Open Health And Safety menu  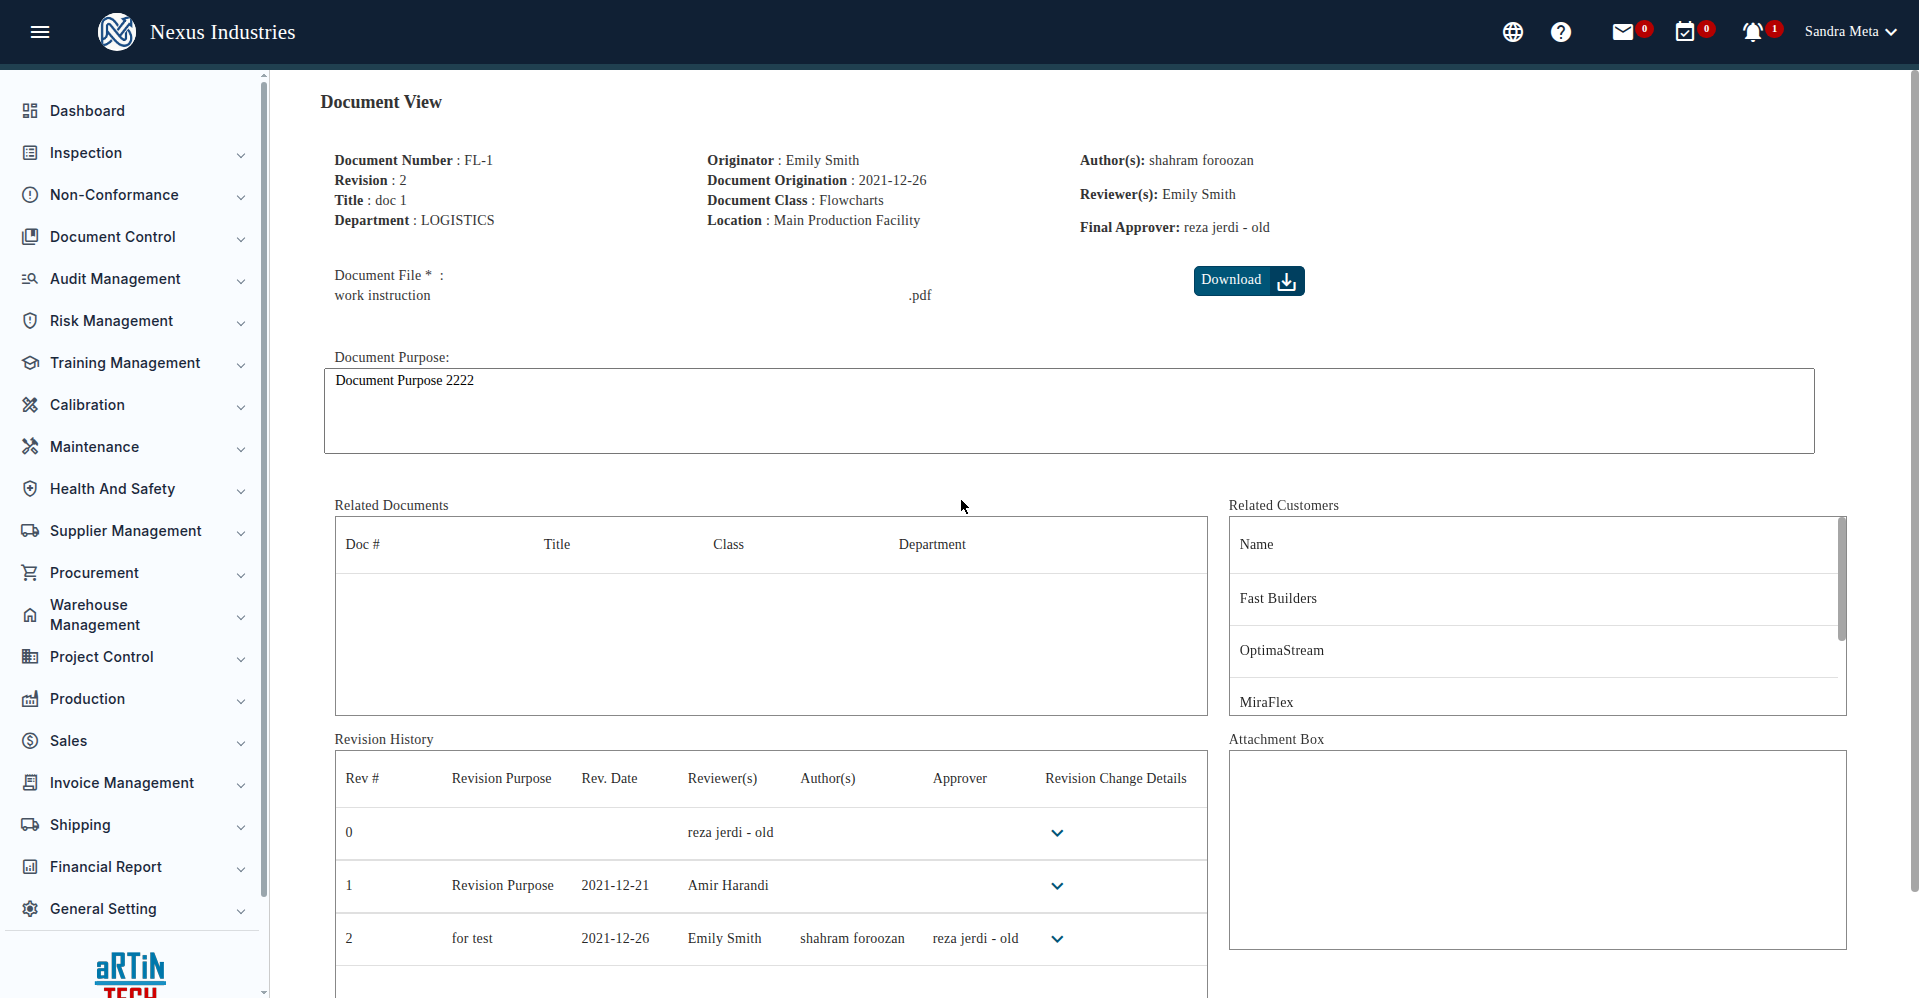tap(133, 489)
